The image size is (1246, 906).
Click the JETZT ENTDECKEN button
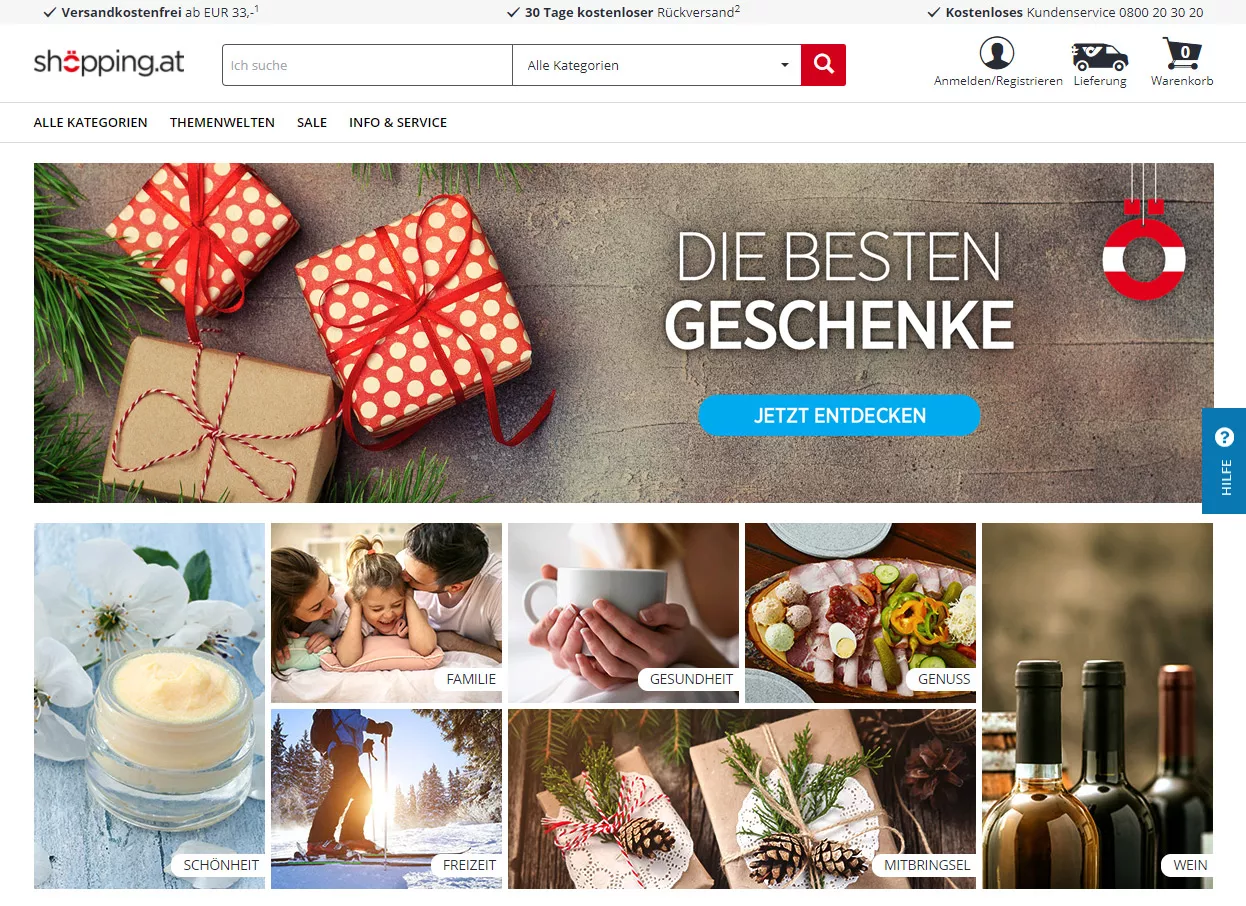pos(839,415)
